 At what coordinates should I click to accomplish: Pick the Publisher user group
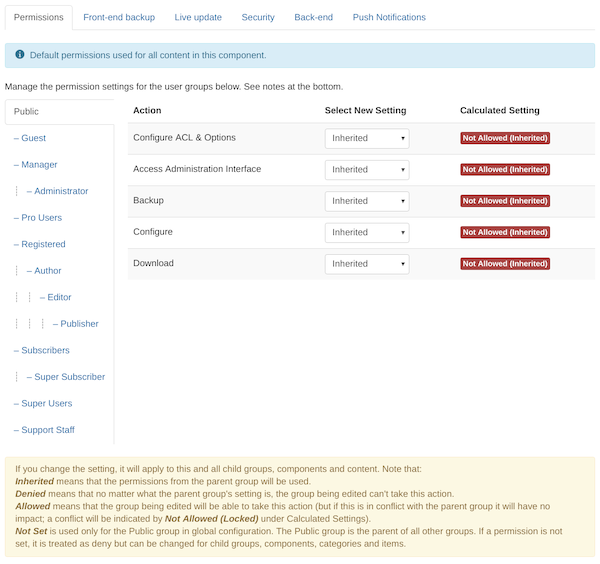(79, 324)
